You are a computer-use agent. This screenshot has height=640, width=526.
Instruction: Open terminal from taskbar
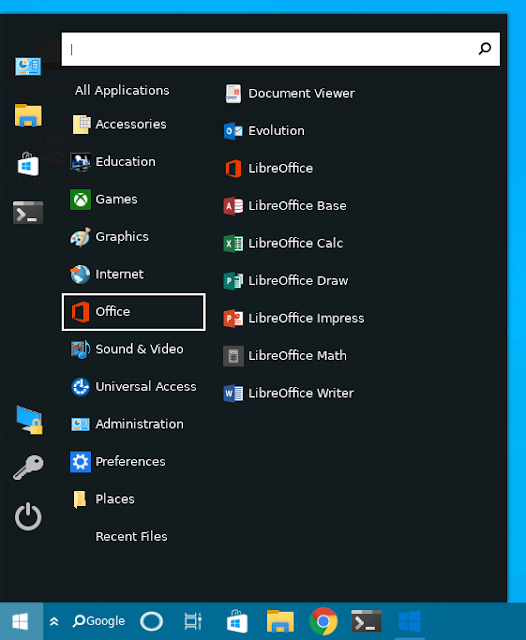point(366,622)
